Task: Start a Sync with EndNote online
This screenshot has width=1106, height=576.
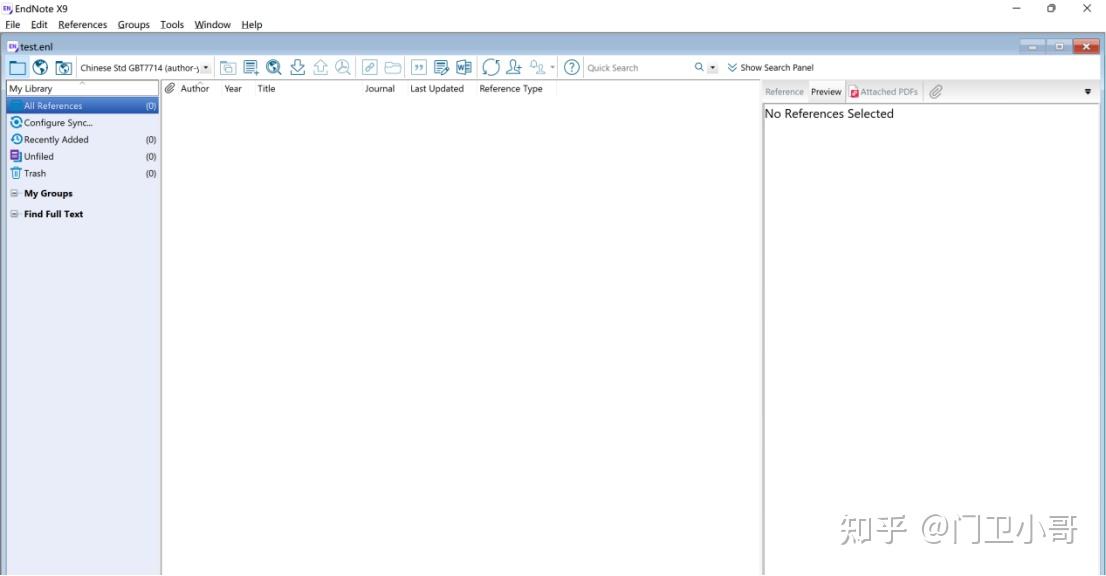Action: (489, 67)
